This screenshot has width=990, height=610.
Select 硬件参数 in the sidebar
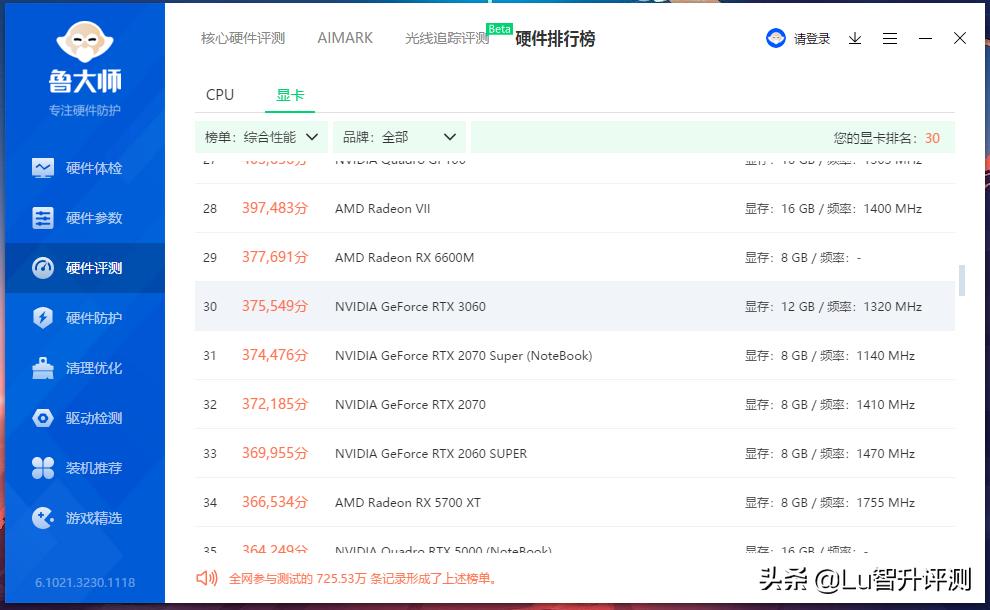coord(80,217)
